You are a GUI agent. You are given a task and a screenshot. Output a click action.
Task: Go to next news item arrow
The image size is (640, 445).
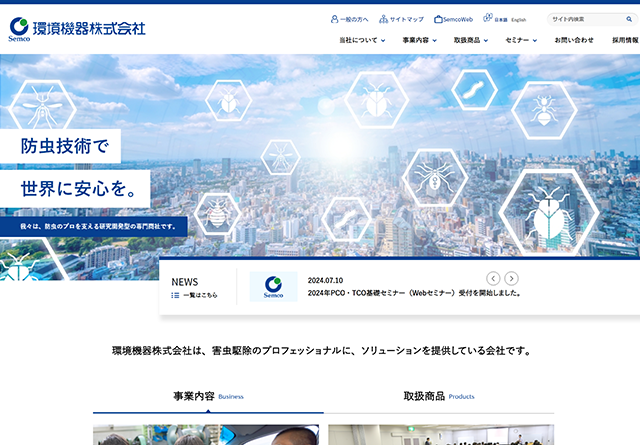511,278
